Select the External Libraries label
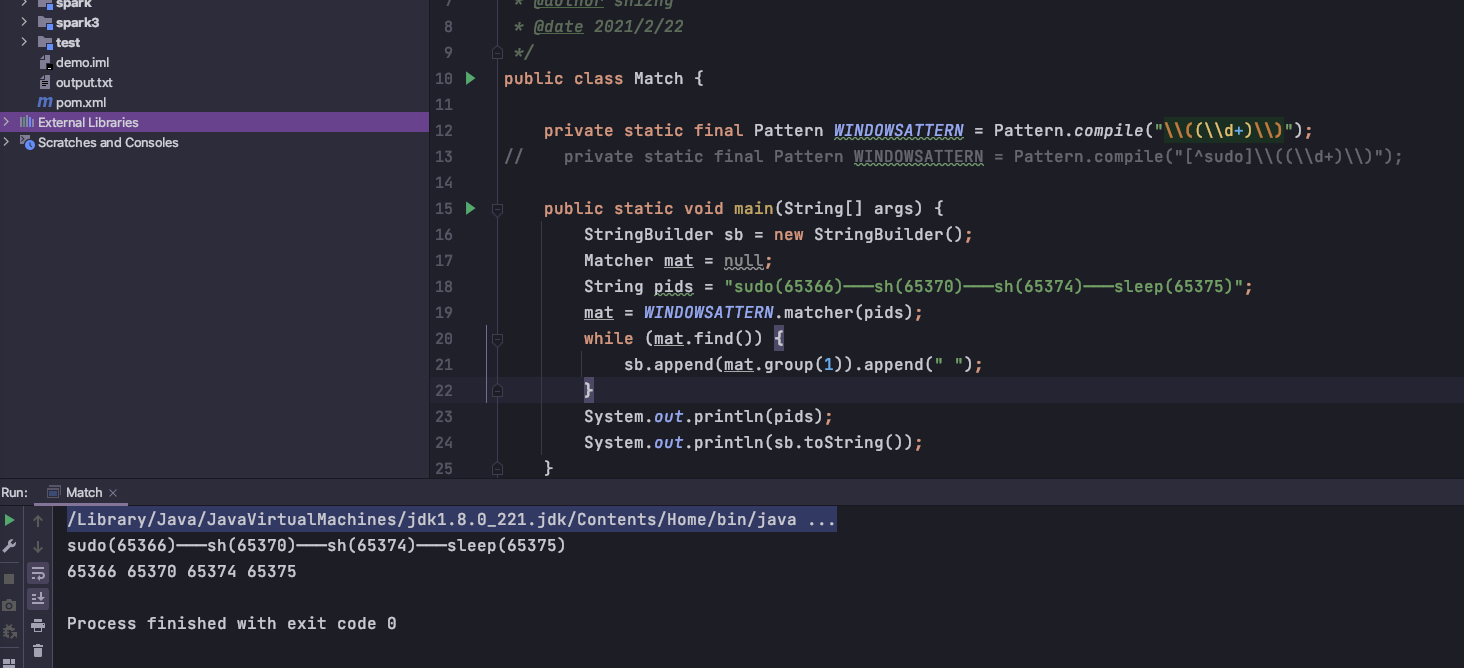Screen dimensions: 1464x668 click(88, 122)
